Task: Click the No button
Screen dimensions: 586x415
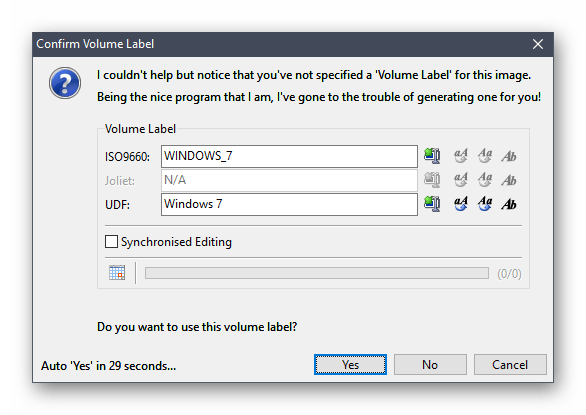Action: (430, 365)
